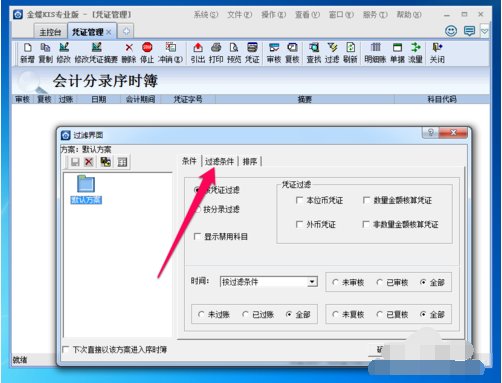The image size is (502, 383).
Task: Open the 窗口(W) menu
Action: pos(341,15)
